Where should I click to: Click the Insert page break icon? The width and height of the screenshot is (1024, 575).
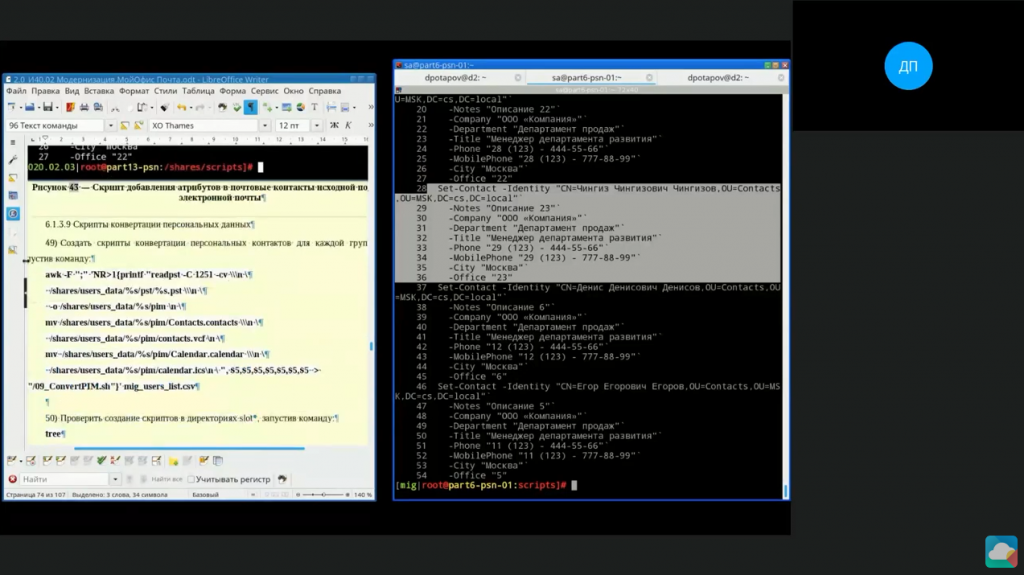pyautogui.click(x=331, y=107)
